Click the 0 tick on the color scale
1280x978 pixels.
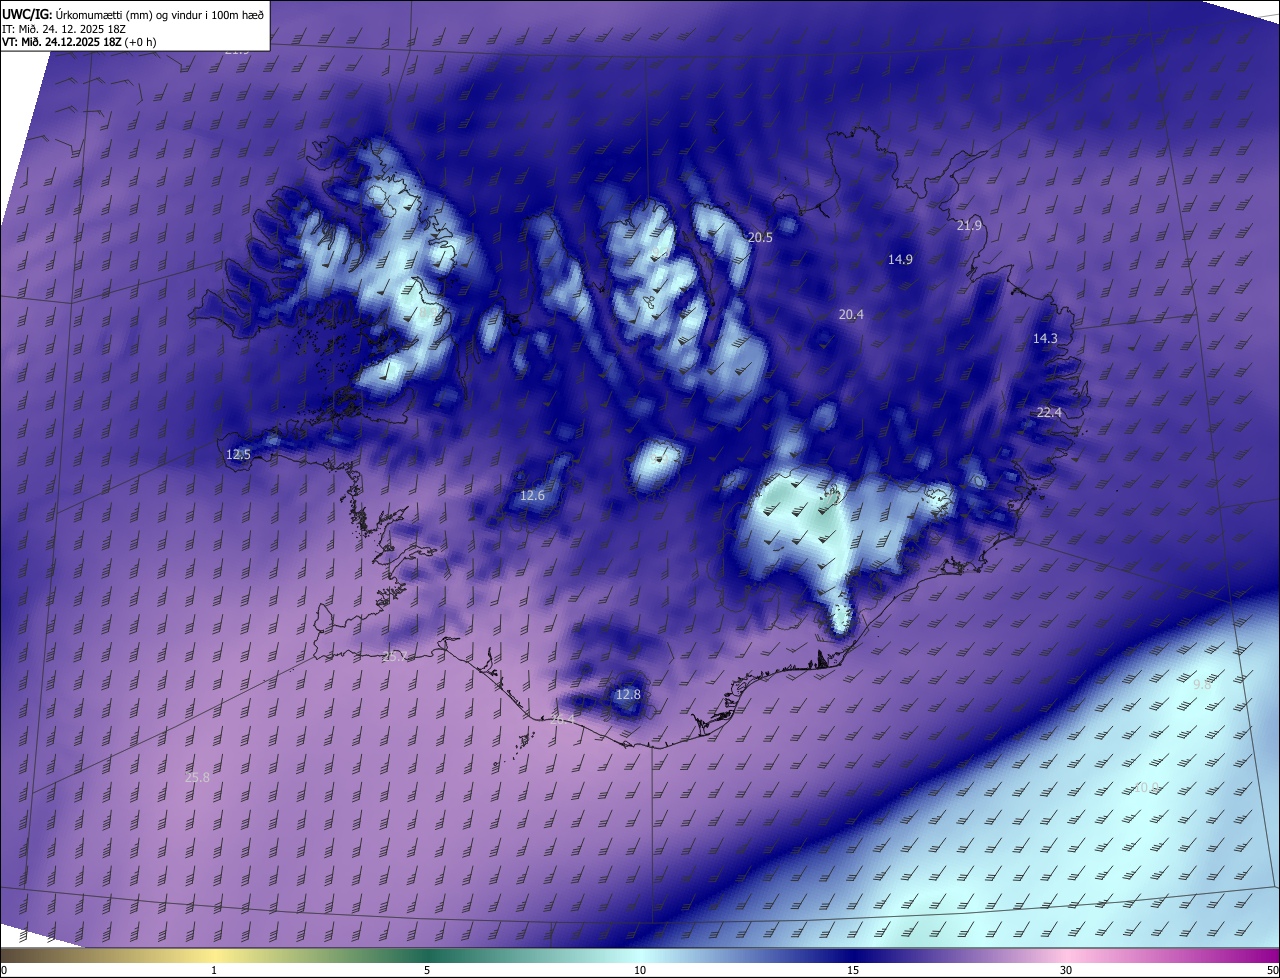pos(4,970)
